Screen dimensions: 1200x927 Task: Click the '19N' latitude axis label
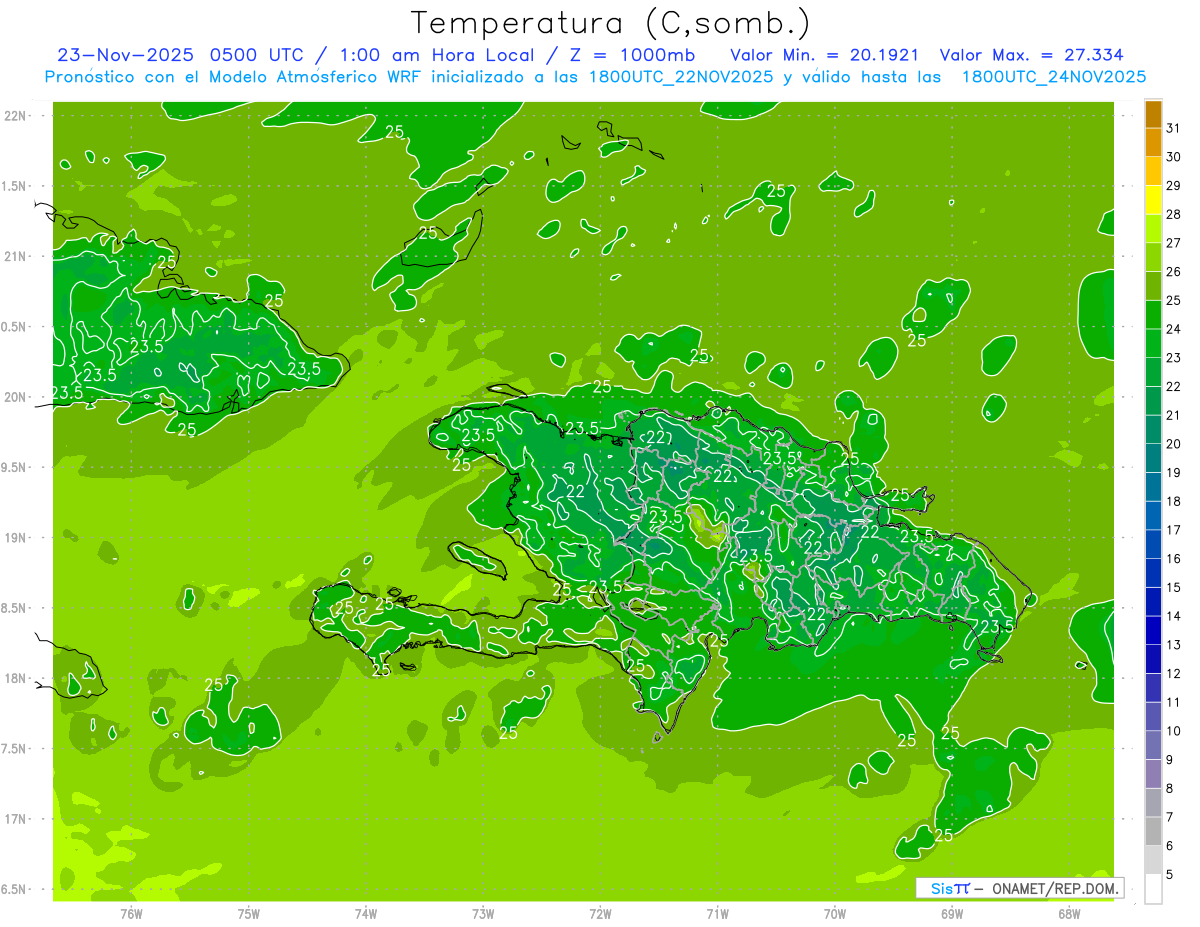(17, 538)
